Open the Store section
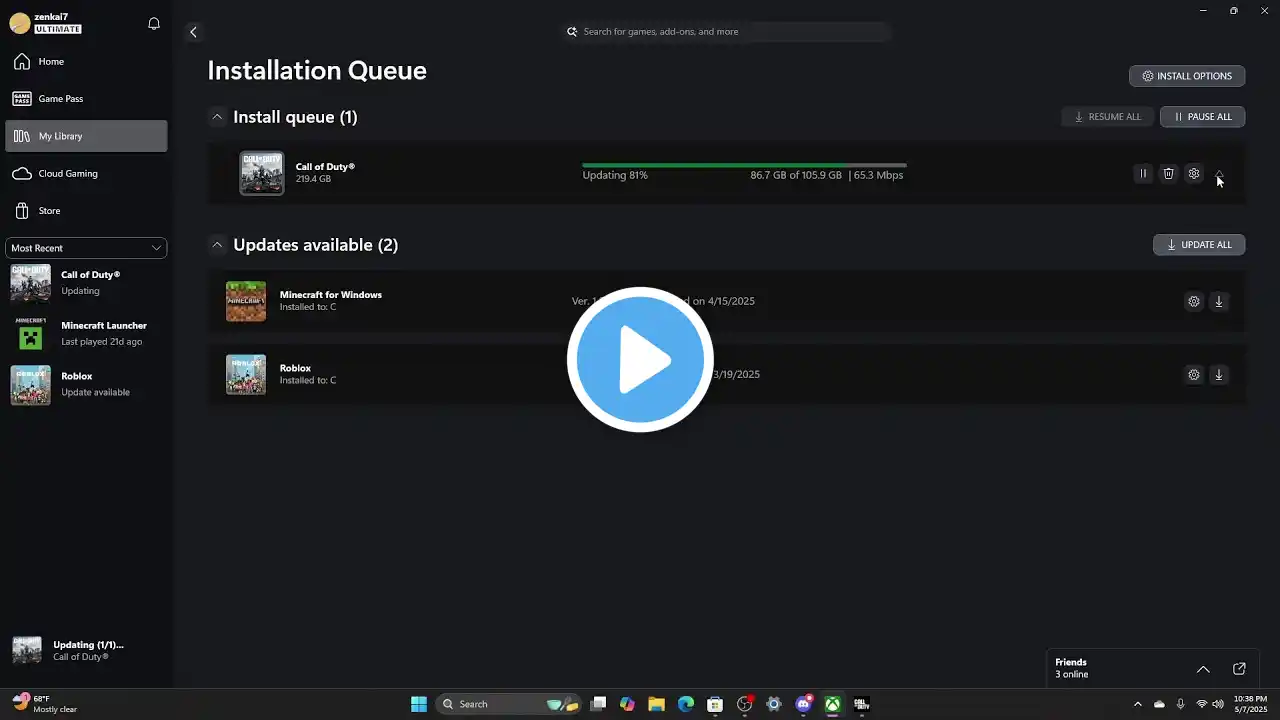Viewport: 1280px width, 720px height. tap(86, 211)
